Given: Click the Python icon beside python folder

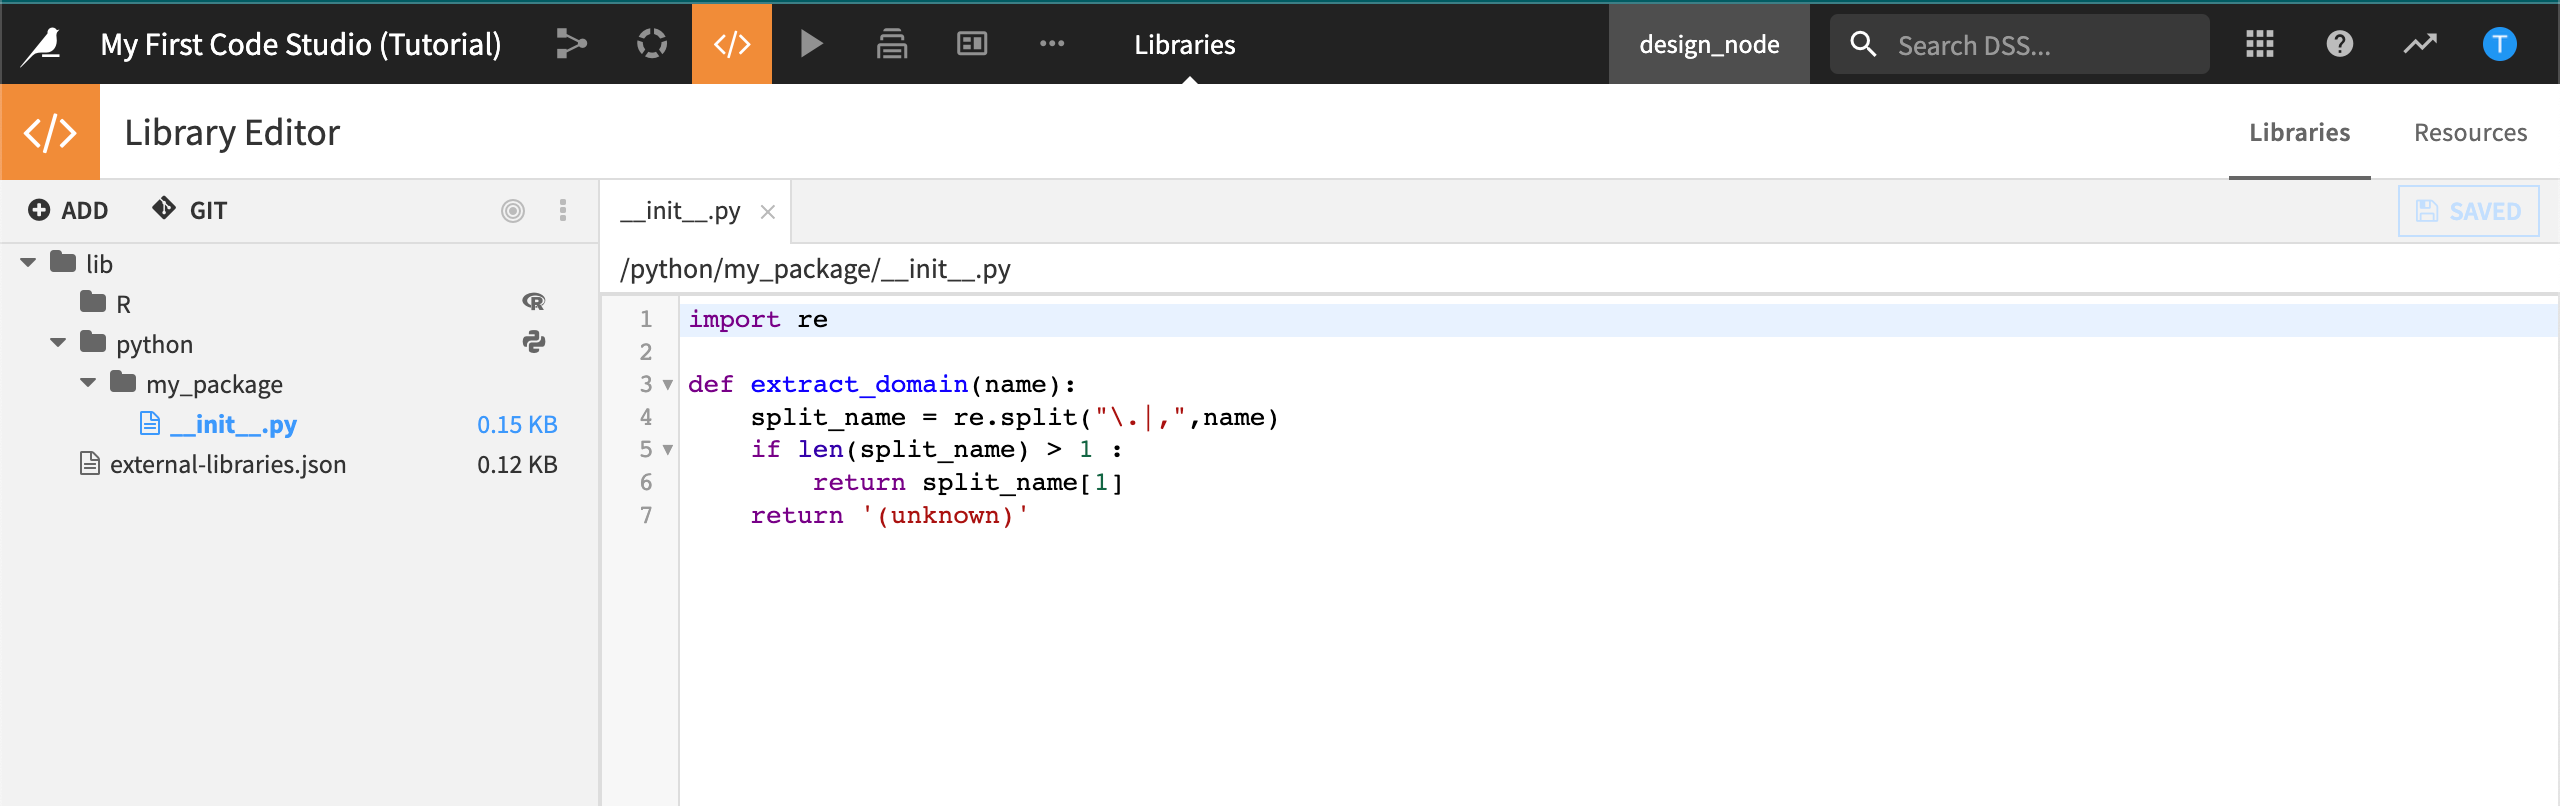Looking at the screenshot, I should point(534,342).
